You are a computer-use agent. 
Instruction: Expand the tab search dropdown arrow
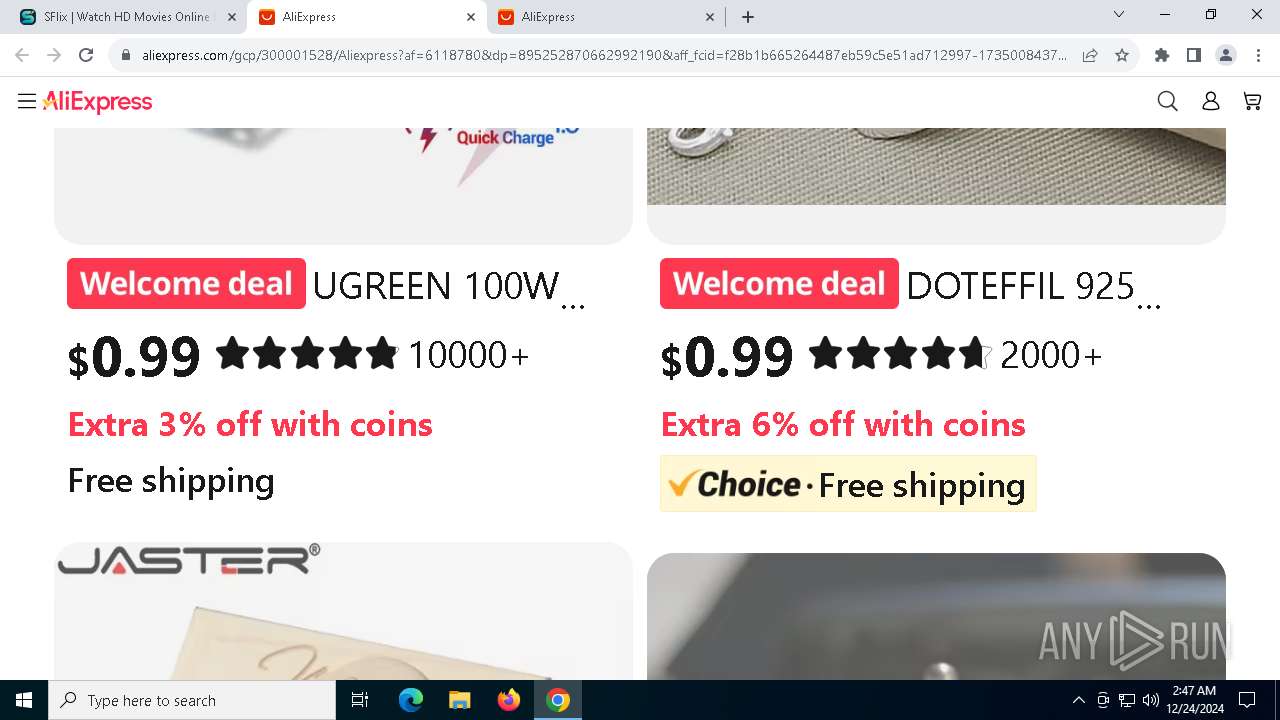click(1119, 15)
